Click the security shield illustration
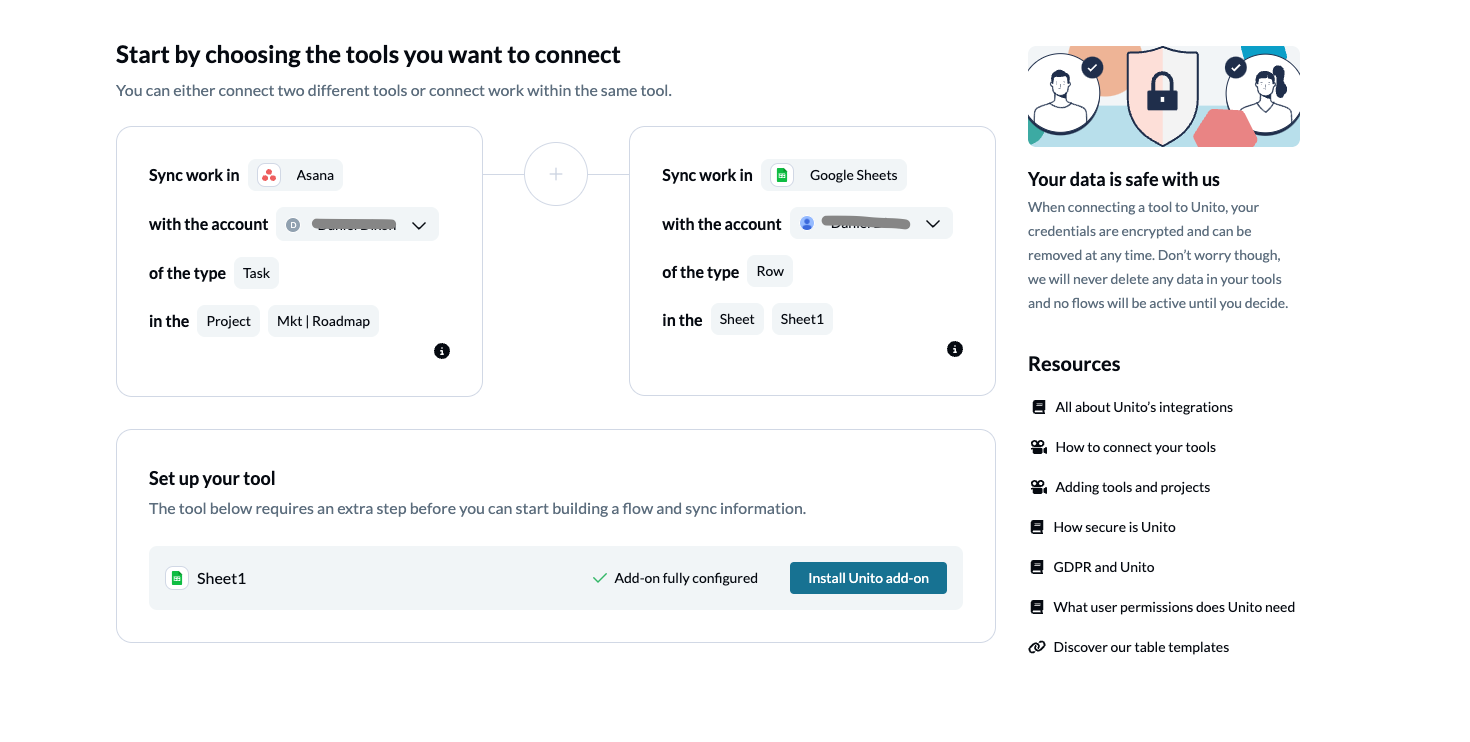The image size is (1470, 742). click(1162, 96)
